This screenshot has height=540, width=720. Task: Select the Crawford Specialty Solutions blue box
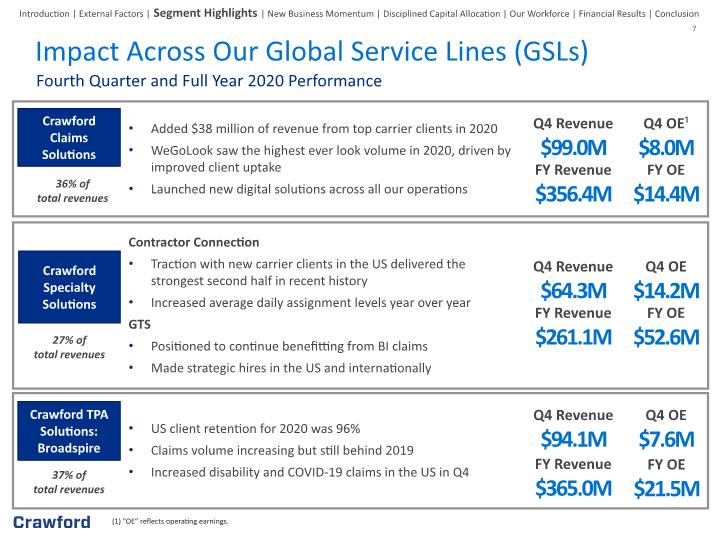point(69,287)
